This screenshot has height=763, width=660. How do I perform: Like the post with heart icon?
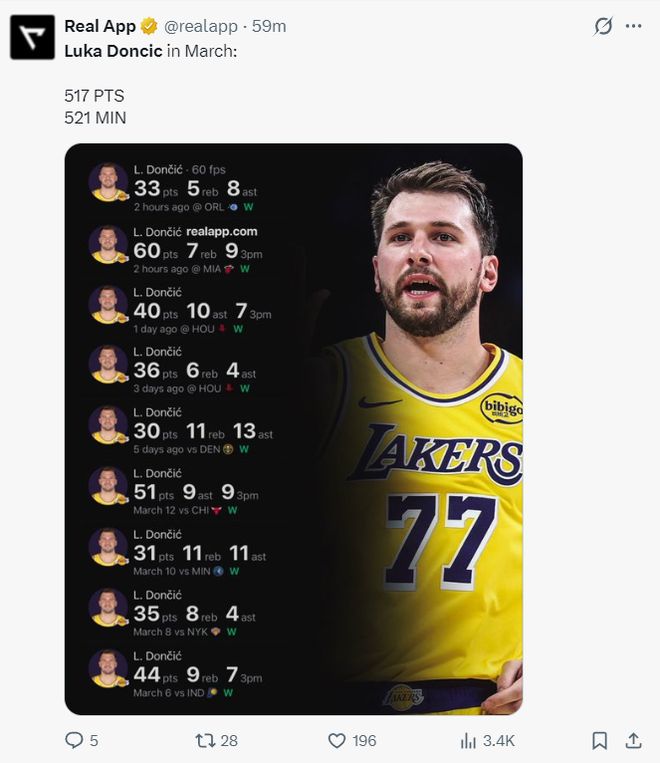click(337, 740)
